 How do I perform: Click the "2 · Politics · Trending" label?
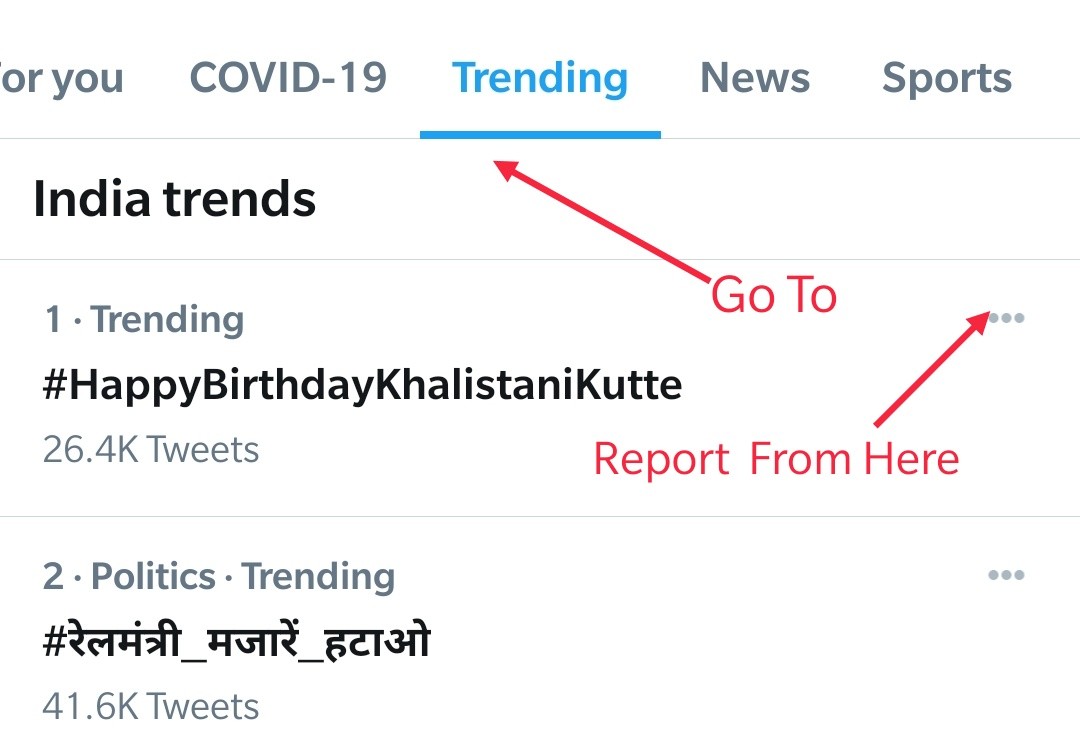(219, 577)
